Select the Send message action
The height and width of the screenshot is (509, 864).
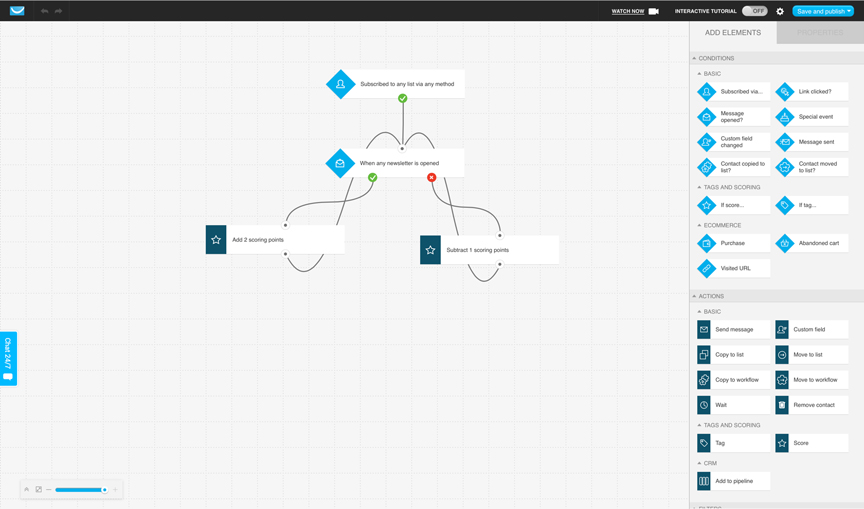coord(733,329)
